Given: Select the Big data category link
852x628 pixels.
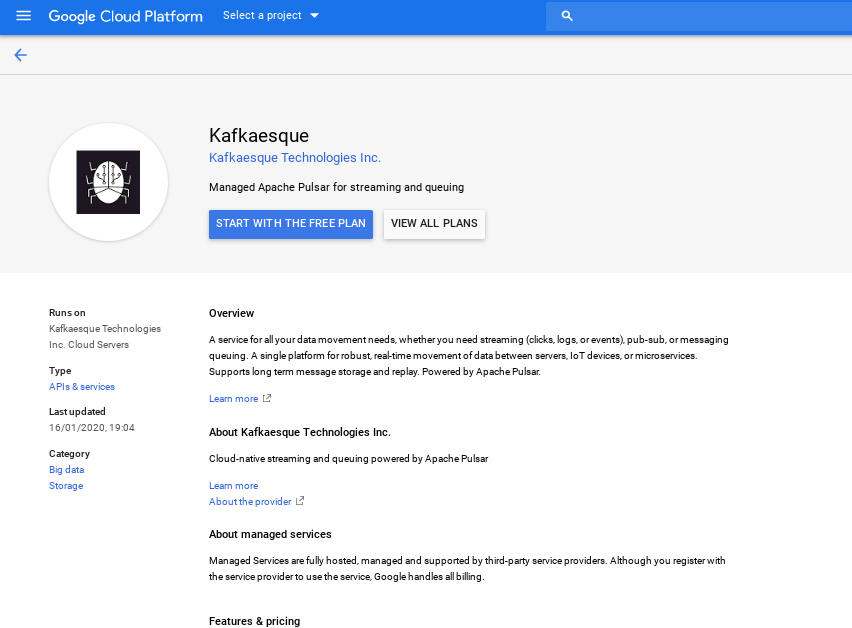Looking at the screenshot, I should point(66,470).
